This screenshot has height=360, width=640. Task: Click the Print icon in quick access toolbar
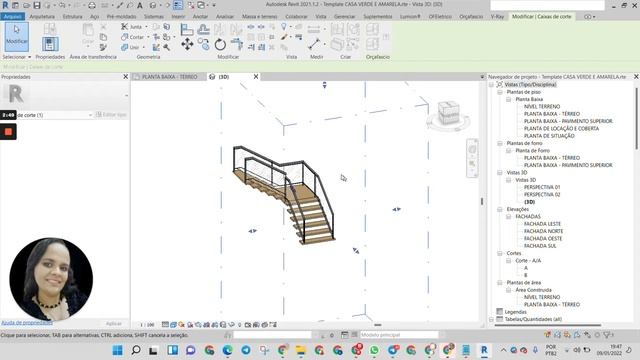pos(92,5)
